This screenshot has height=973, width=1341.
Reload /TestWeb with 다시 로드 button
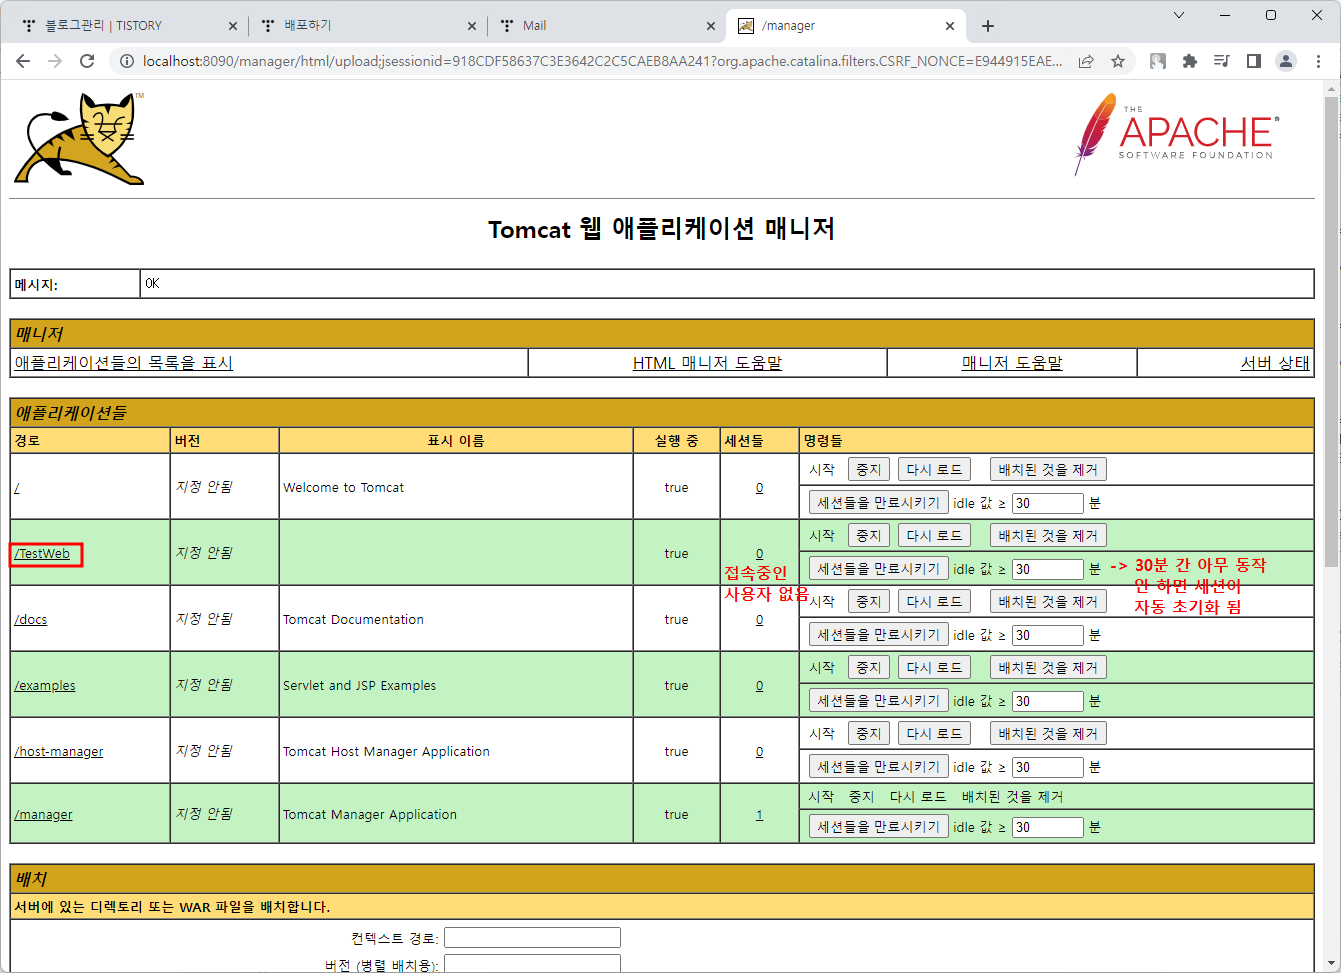(934, 535)
